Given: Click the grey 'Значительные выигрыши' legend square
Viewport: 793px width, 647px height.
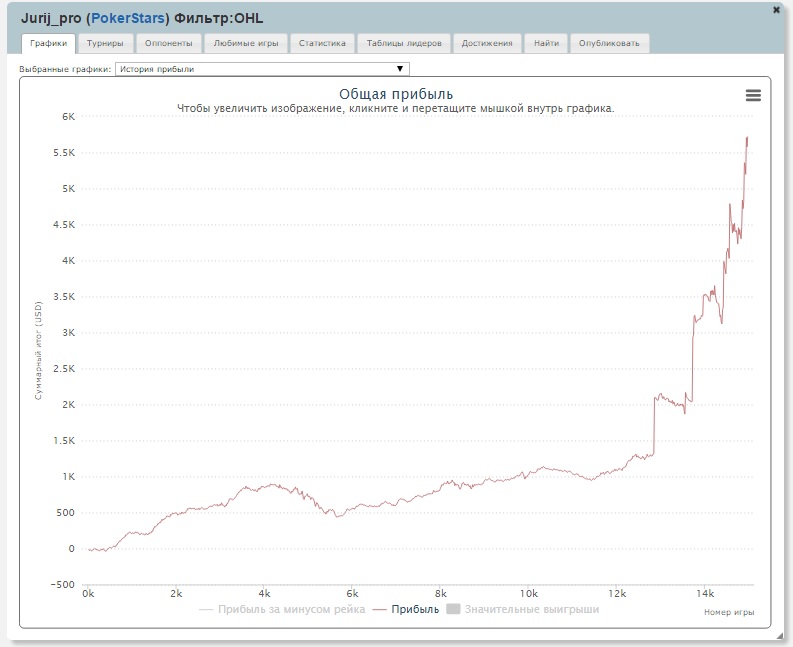Looking at the screenshot, I should [x=453, y=609].
